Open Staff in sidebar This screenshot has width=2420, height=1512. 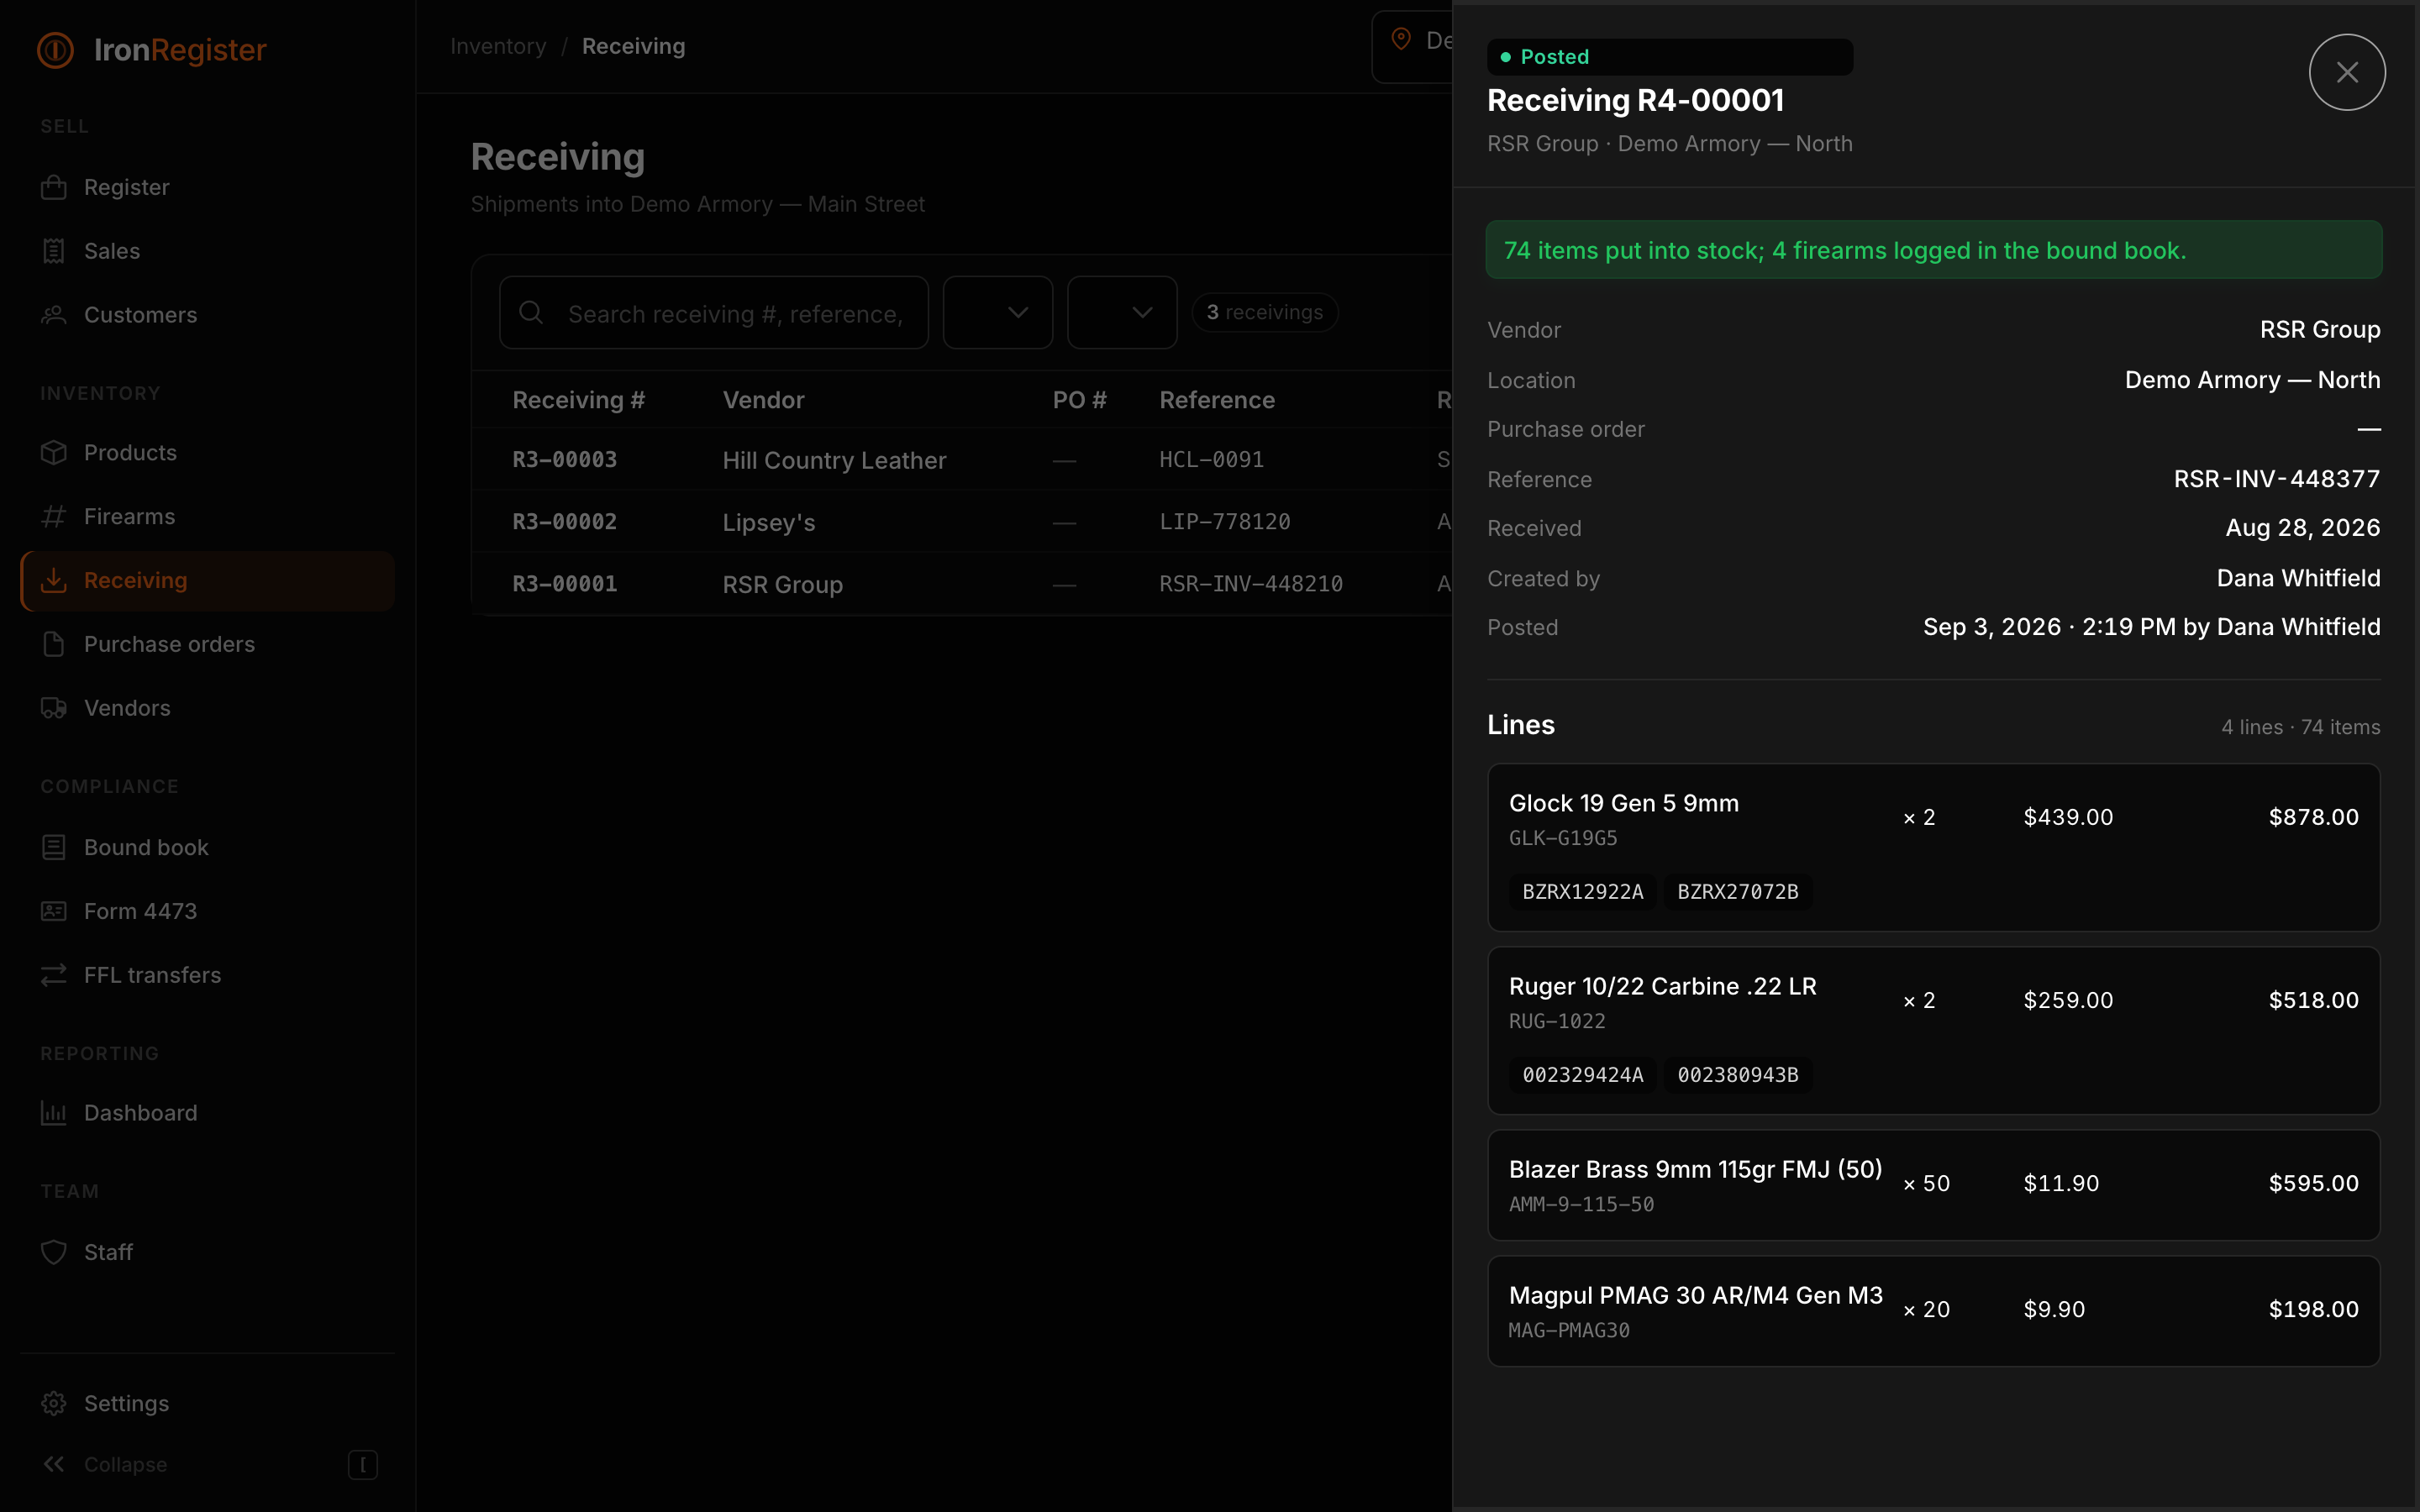pos(207,1253)
